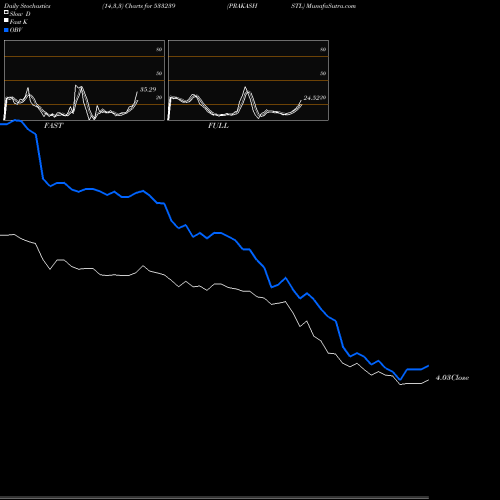Click the FAST label below the chart
The width and height of the screenshot is (500, 500).
click(53, 126)
